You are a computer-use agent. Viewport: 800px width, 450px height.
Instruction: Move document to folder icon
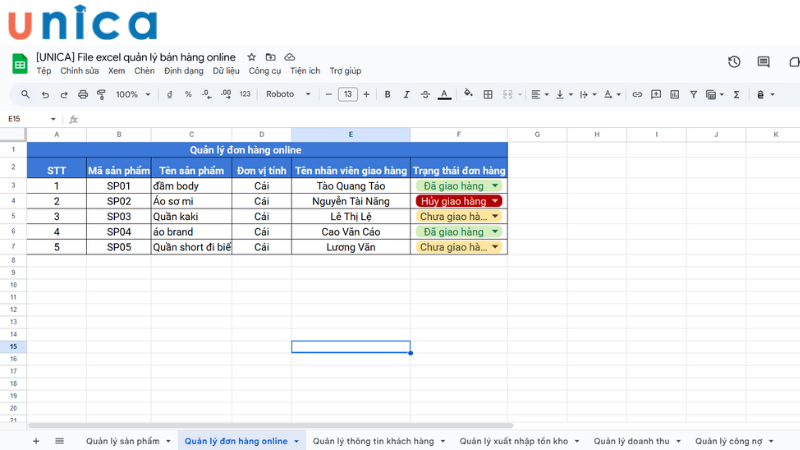coord(270,57)
